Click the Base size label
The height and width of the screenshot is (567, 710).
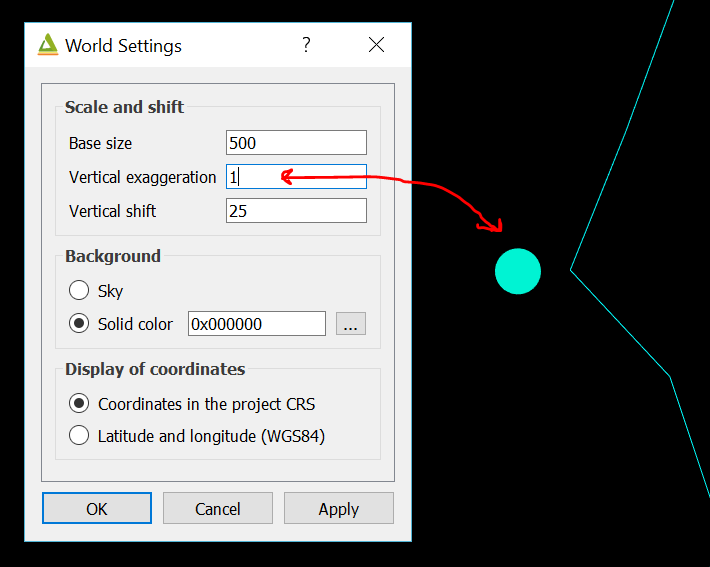(x=101, y=144)
